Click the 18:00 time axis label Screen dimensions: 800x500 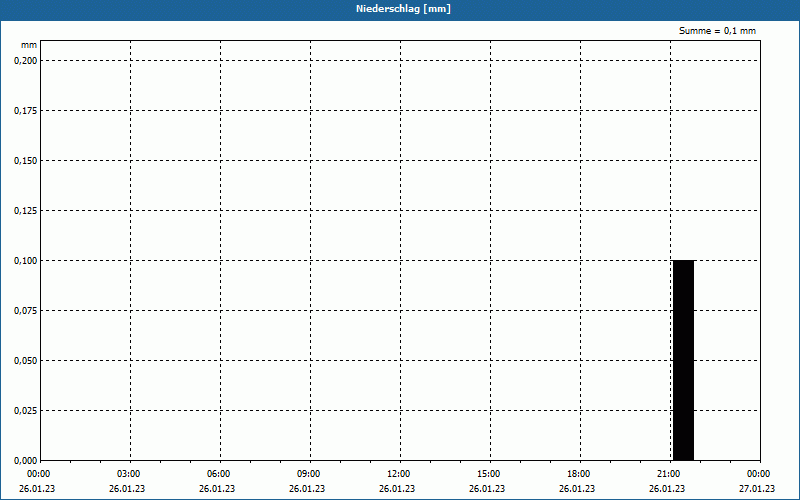pyautogui.click(x=579, y=474)
